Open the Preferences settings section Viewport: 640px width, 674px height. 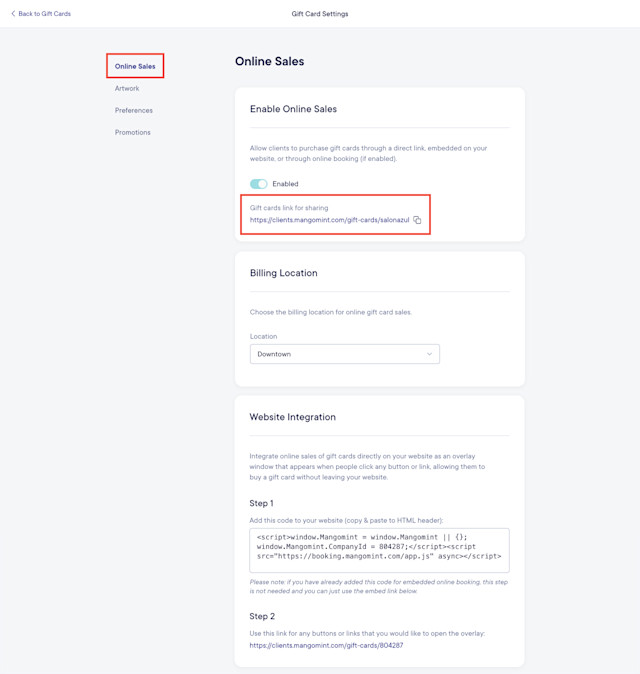[134, 110]
